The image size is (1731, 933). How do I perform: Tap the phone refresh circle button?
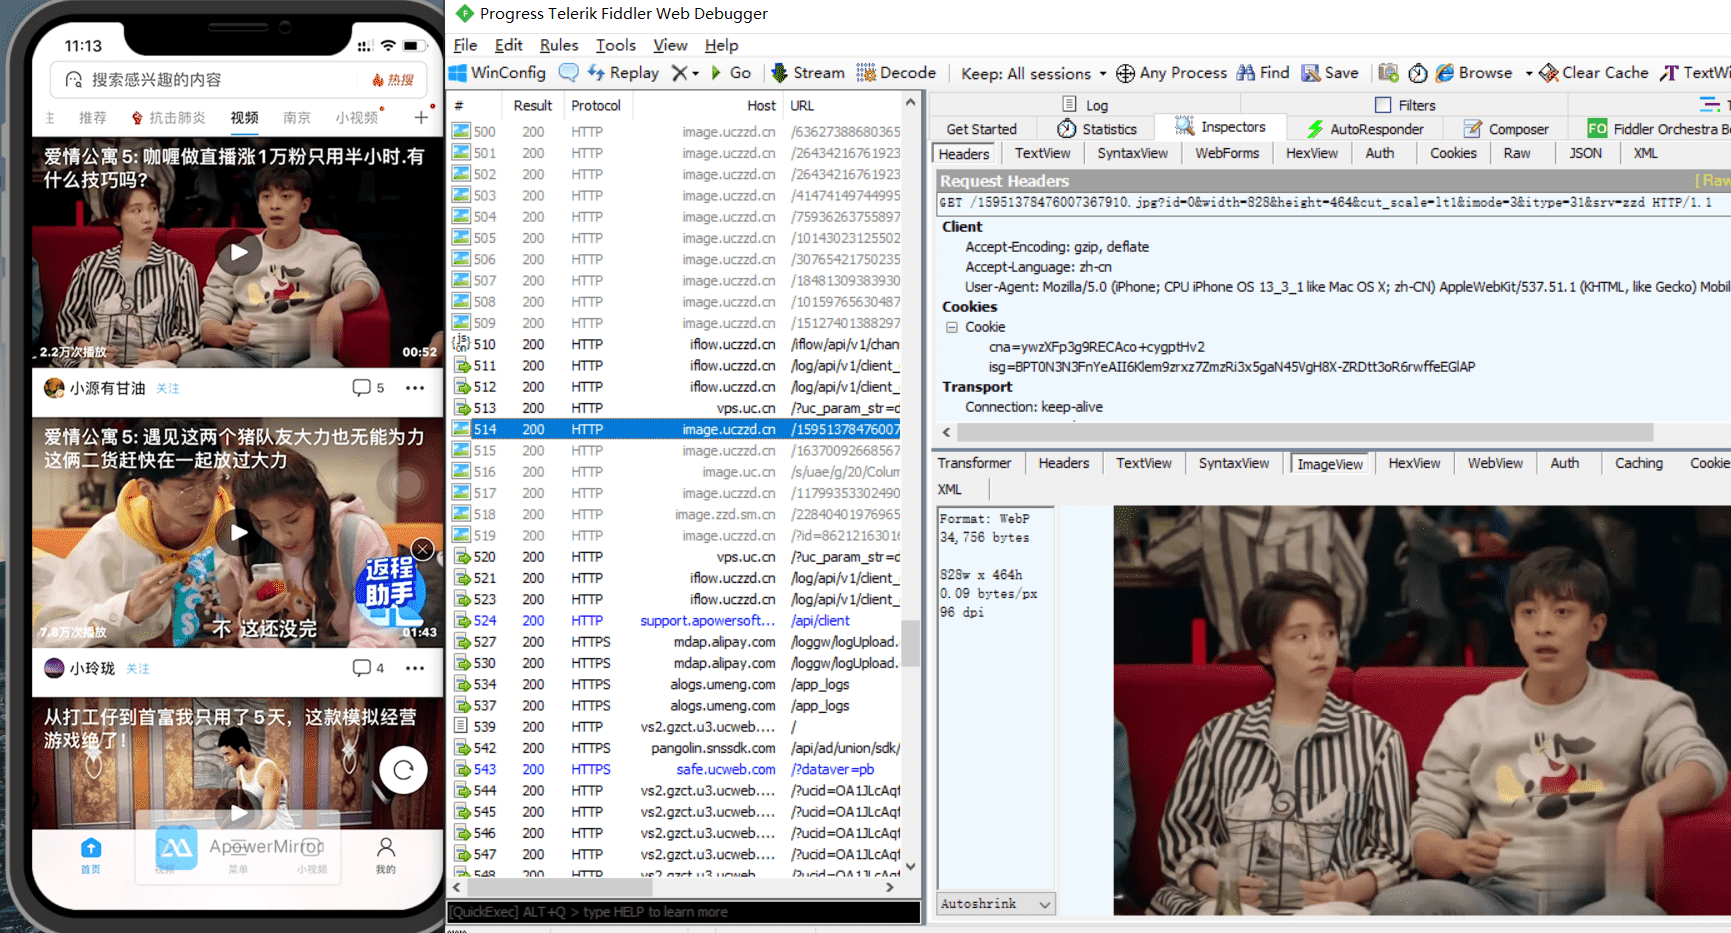click(x=404, y=770)
